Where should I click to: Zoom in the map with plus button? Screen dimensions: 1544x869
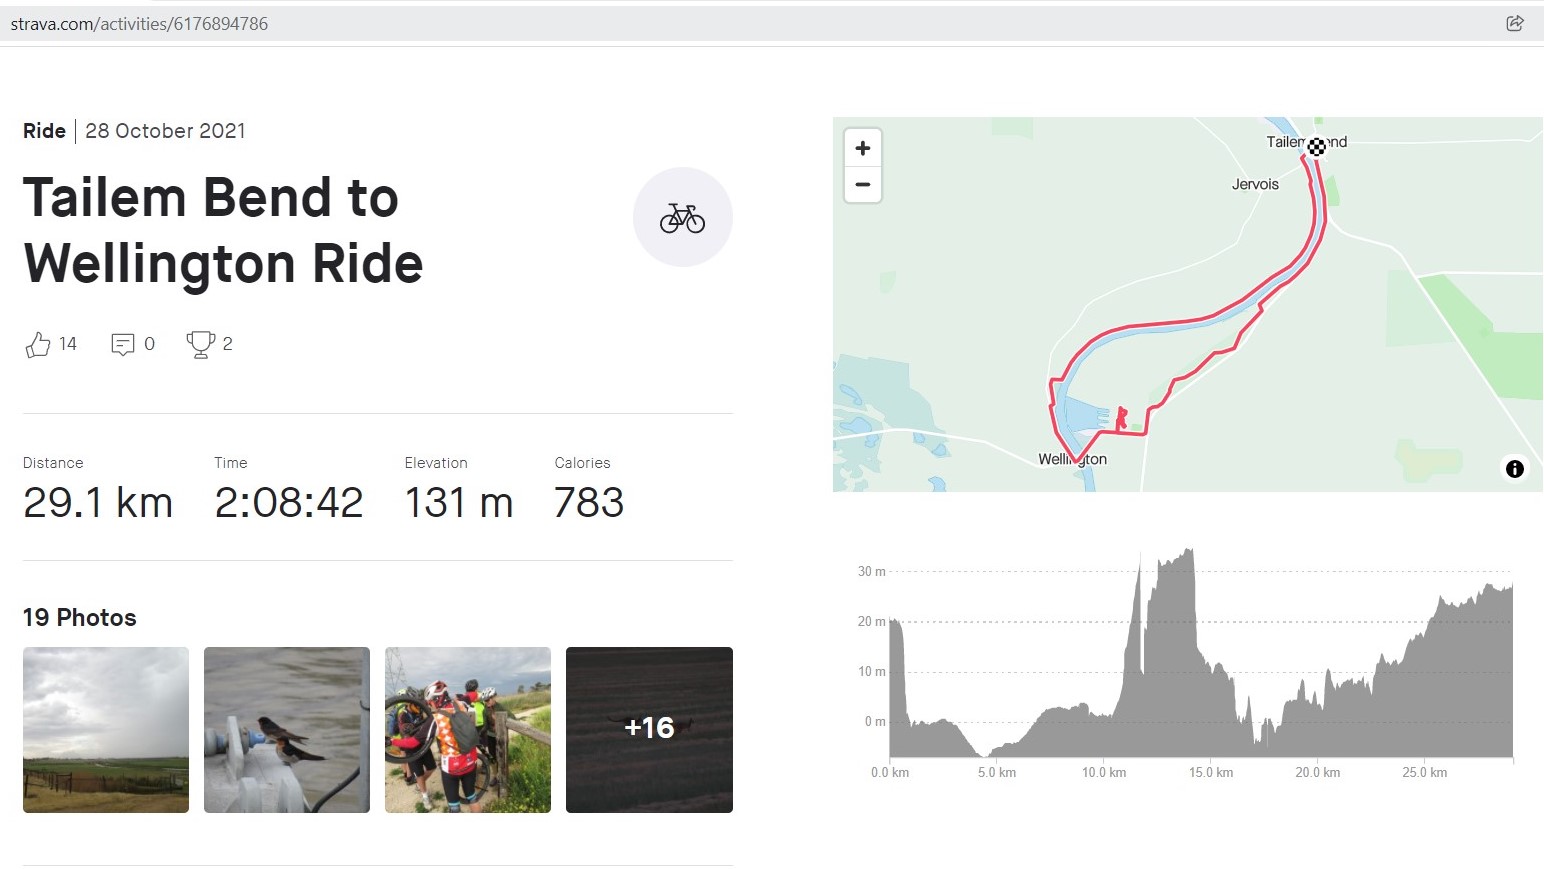pyautogui.click(x=863, y=148)
